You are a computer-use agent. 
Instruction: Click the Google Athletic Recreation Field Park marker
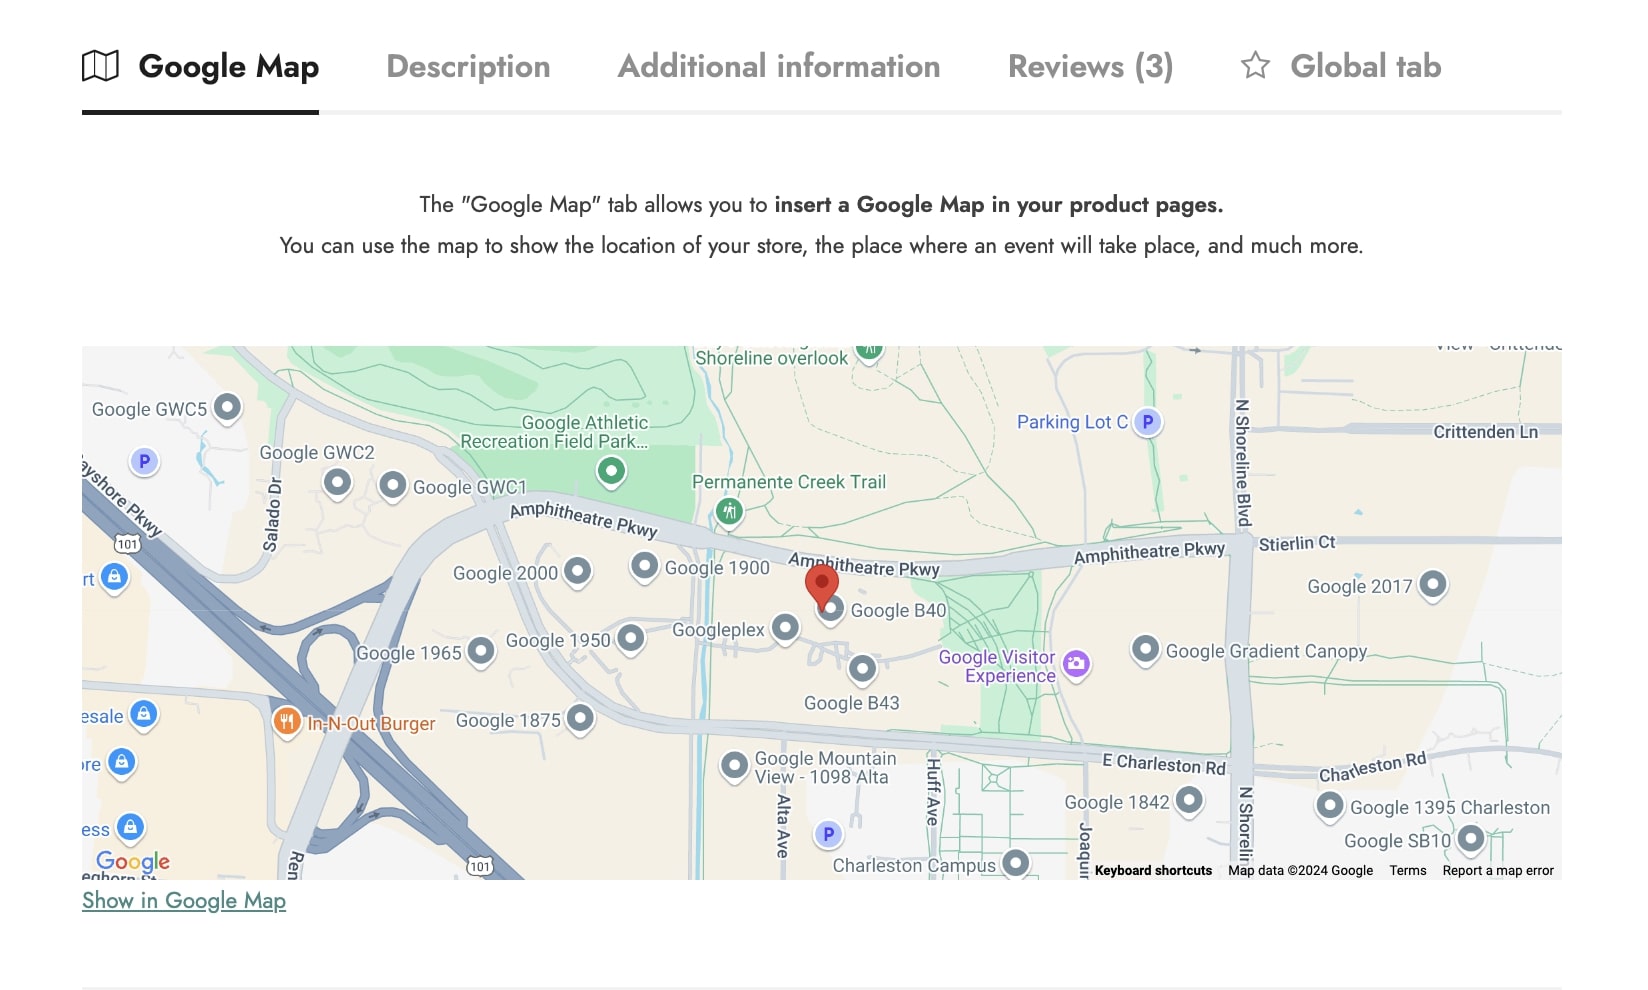click(x=611, y=470)
